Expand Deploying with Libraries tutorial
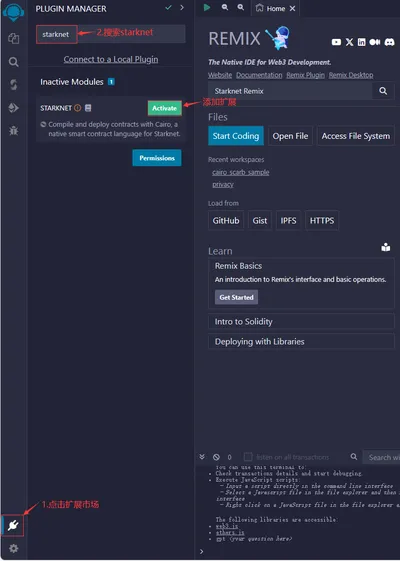The height and width of the screenshot is (561, 400). [x=301, y=342]
